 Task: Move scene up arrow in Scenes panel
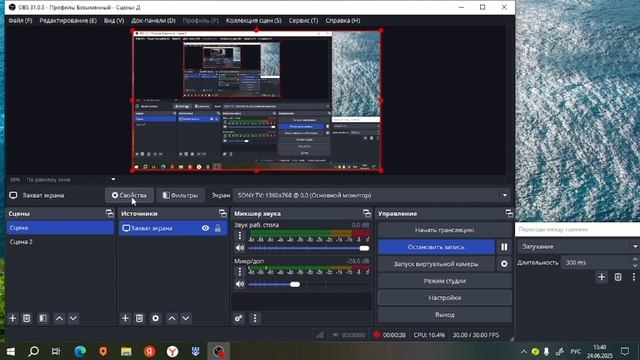tap(59, 318)
